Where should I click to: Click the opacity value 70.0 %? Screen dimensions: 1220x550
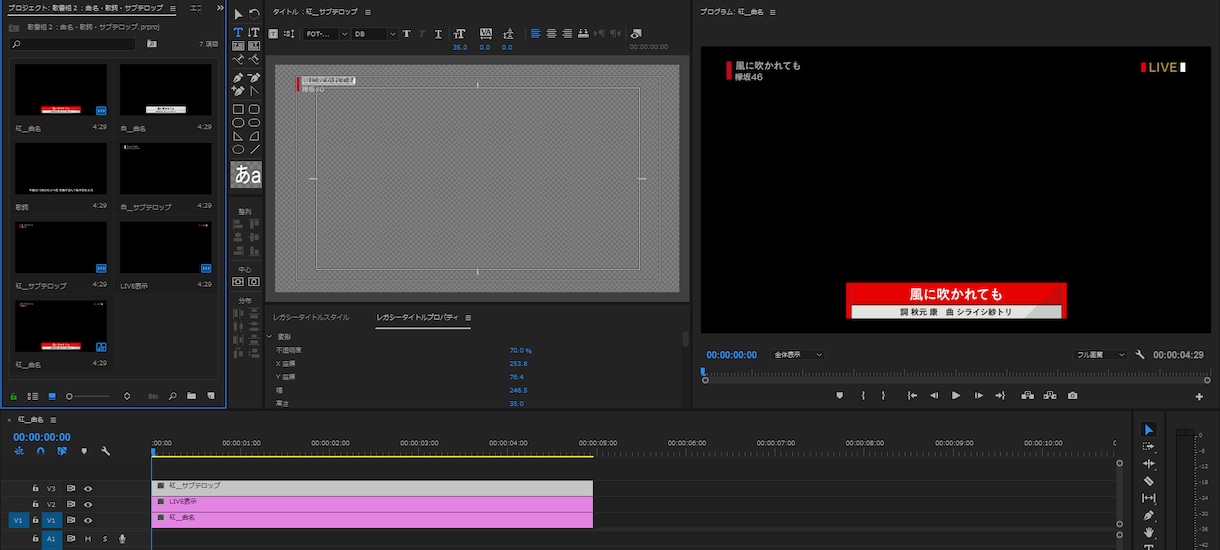point(520,351)
